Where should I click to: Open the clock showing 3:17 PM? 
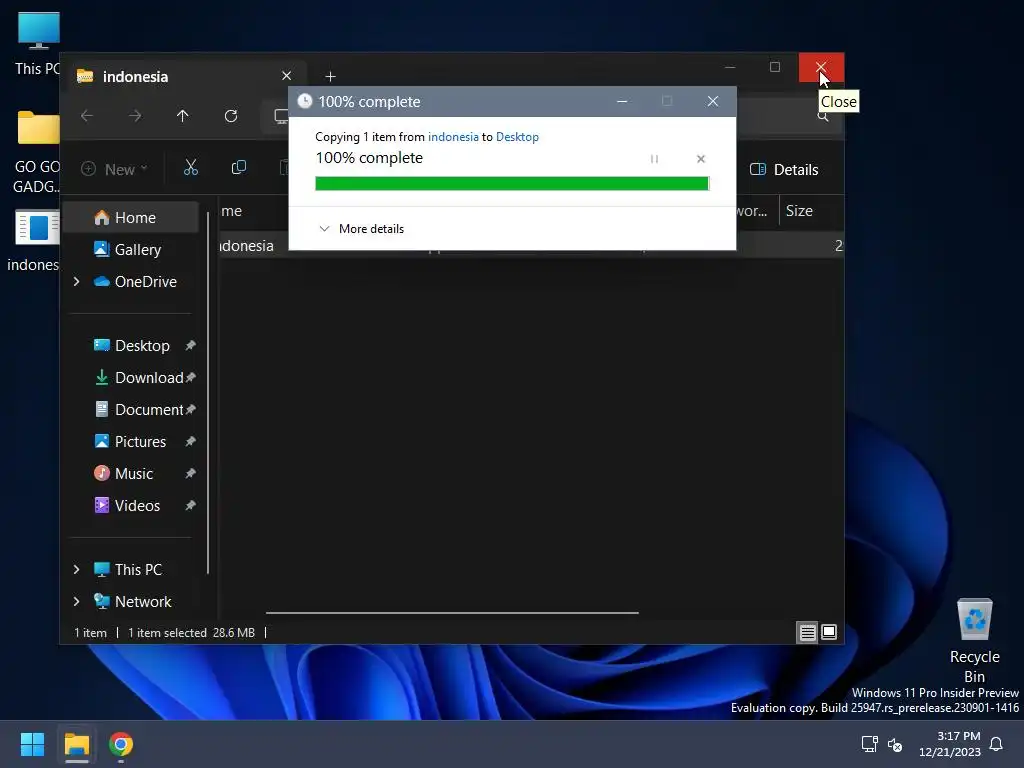[950, 744]
